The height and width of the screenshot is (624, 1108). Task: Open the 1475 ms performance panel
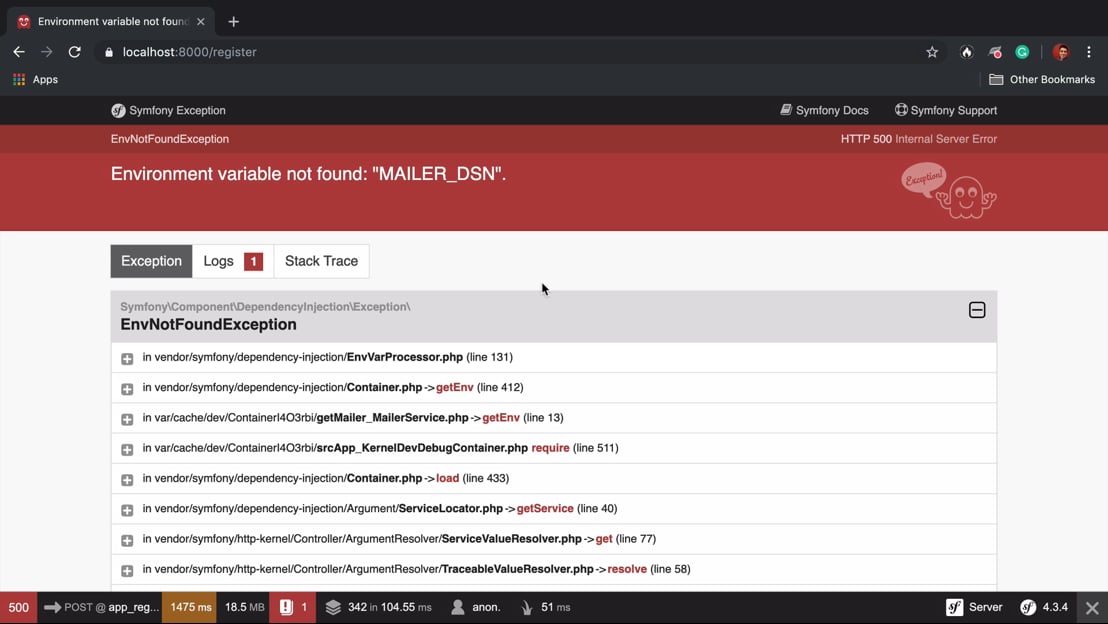pos(190,607)
